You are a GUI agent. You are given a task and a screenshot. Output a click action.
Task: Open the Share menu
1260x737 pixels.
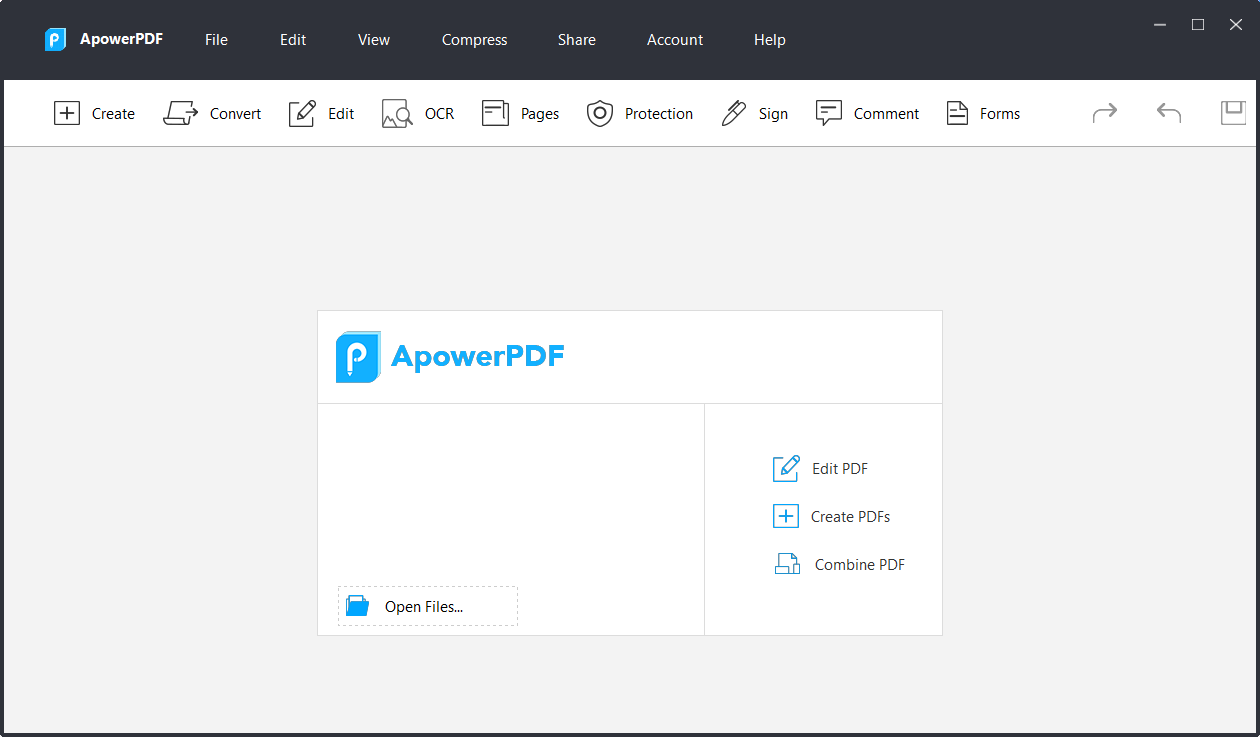(577, 40)
